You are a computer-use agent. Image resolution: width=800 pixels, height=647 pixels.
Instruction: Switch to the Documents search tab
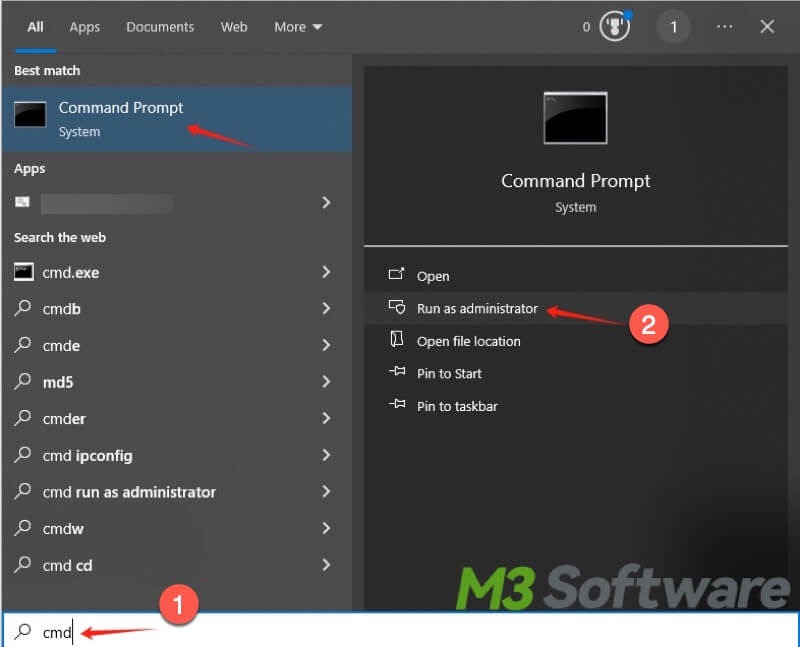click(159, 27)
